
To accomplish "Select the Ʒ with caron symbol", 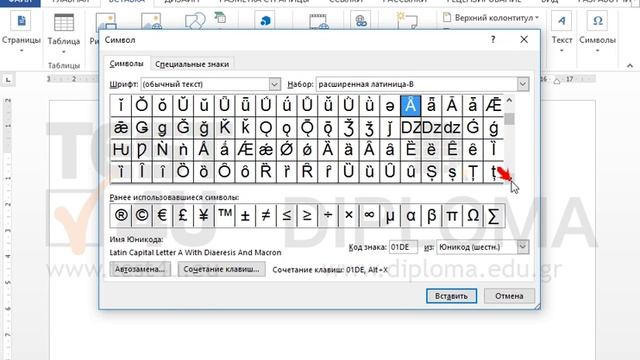I will (349, 128).
